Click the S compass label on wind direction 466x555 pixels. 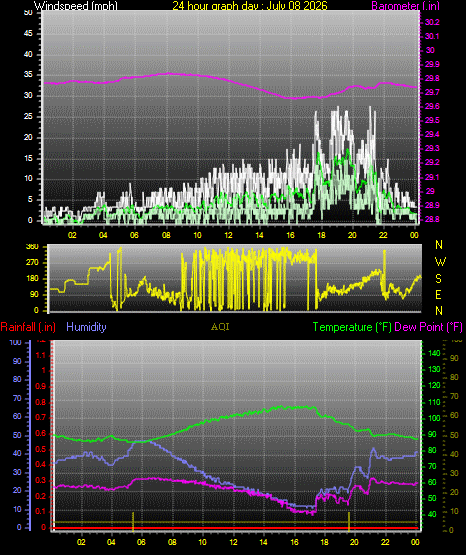coord(438,279)
